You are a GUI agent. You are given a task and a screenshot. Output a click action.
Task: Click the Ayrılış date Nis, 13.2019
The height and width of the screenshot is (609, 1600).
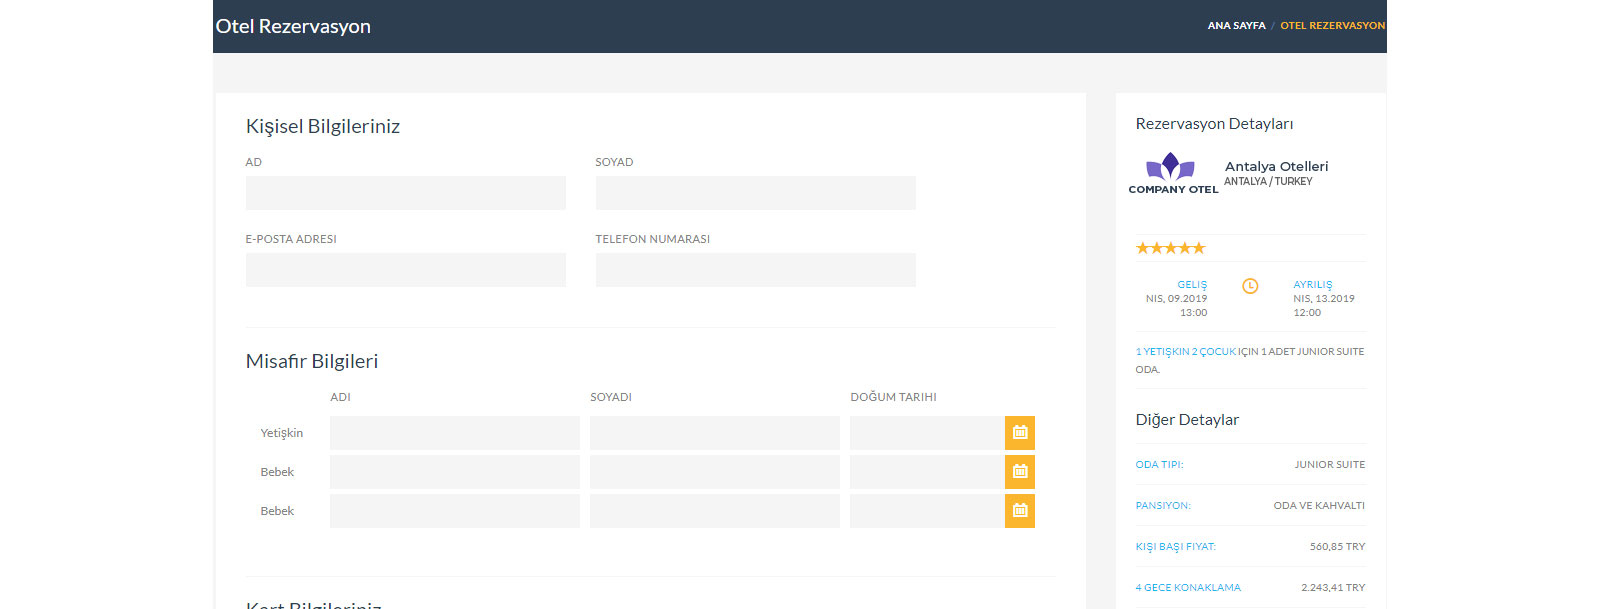(x=1324, y=299)
